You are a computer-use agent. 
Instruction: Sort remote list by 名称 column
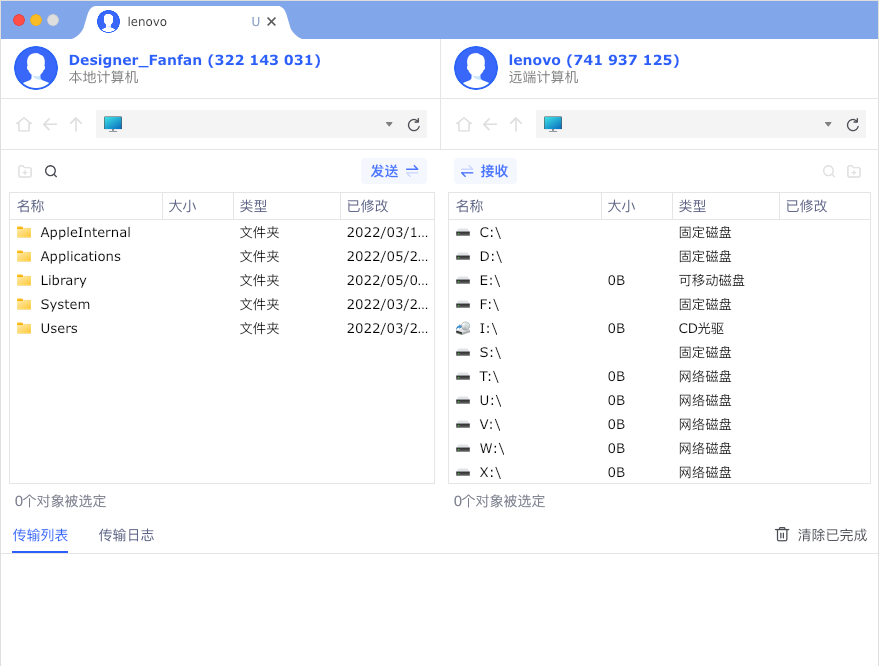525,206
